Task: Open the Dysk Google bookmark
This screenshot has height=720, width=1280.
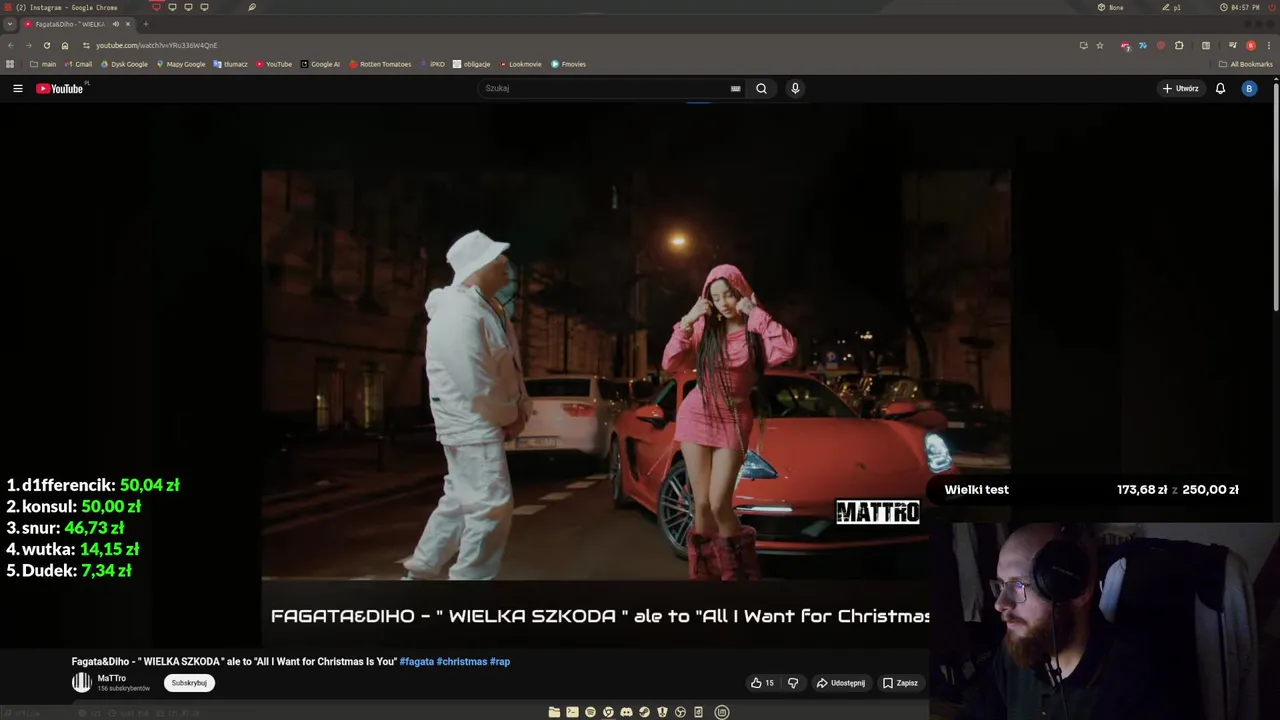Action: pyautogui.click(x=124, y=64)
